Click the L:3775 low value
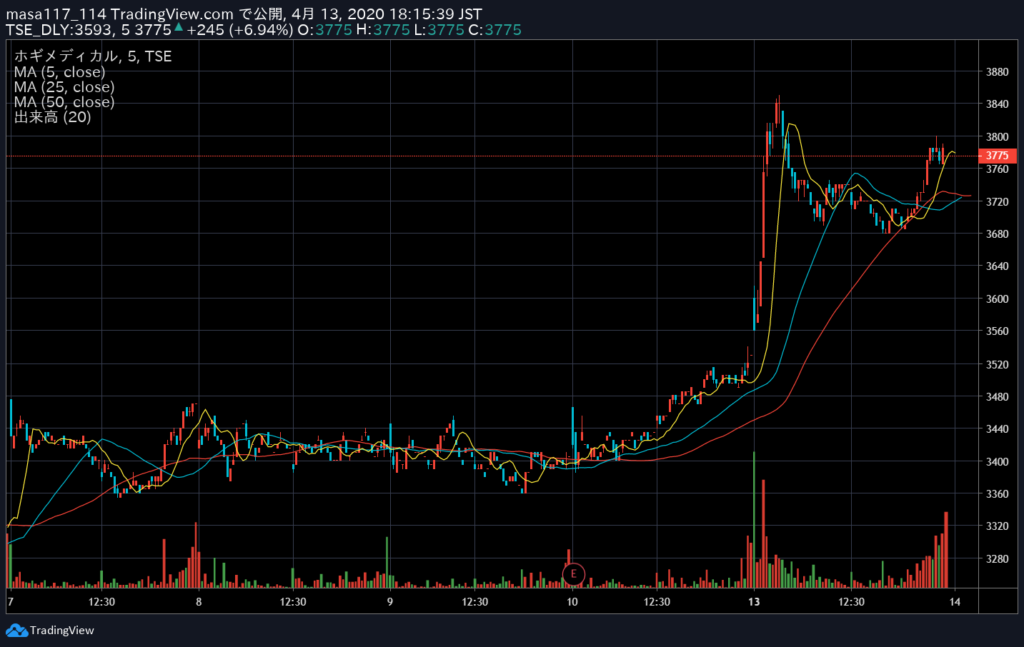Image resolution: width=1024 pixels, height=647 pixels. tap(439, 30)
